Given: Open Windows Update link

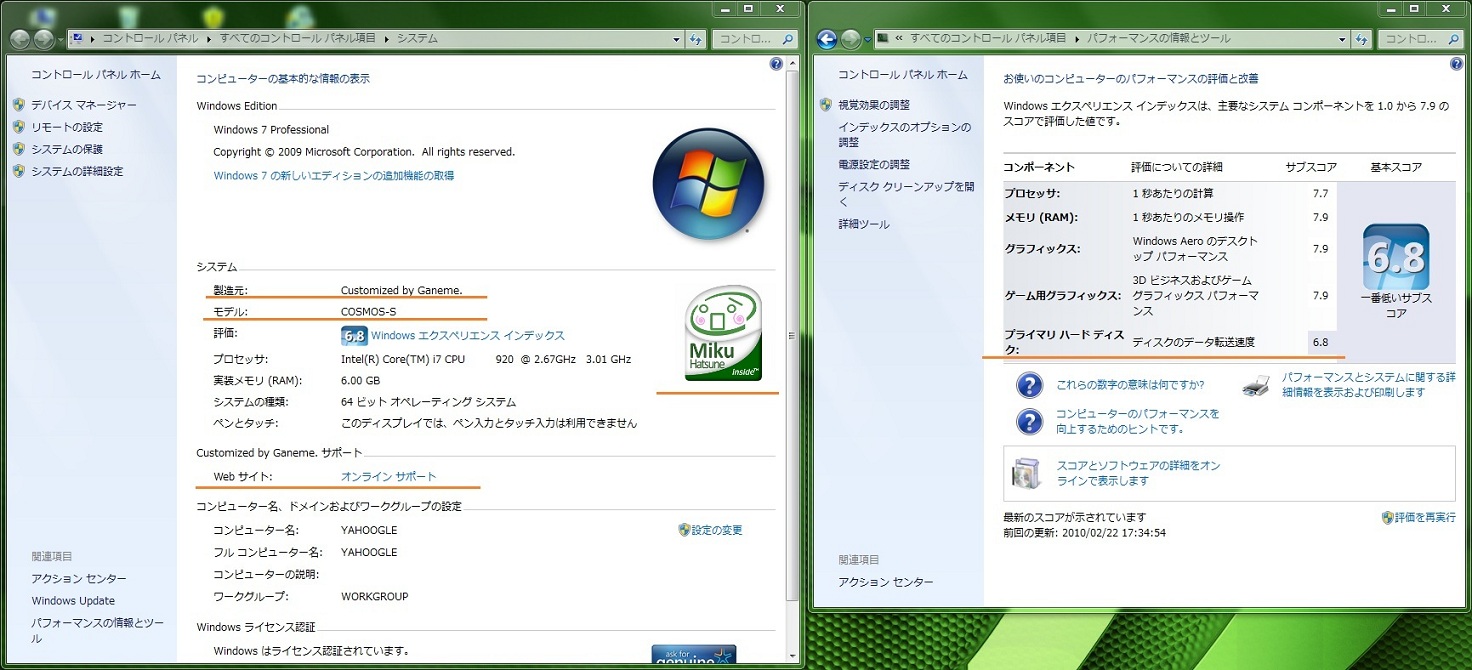Looking at the screenshot, I should tap(73, 601).
